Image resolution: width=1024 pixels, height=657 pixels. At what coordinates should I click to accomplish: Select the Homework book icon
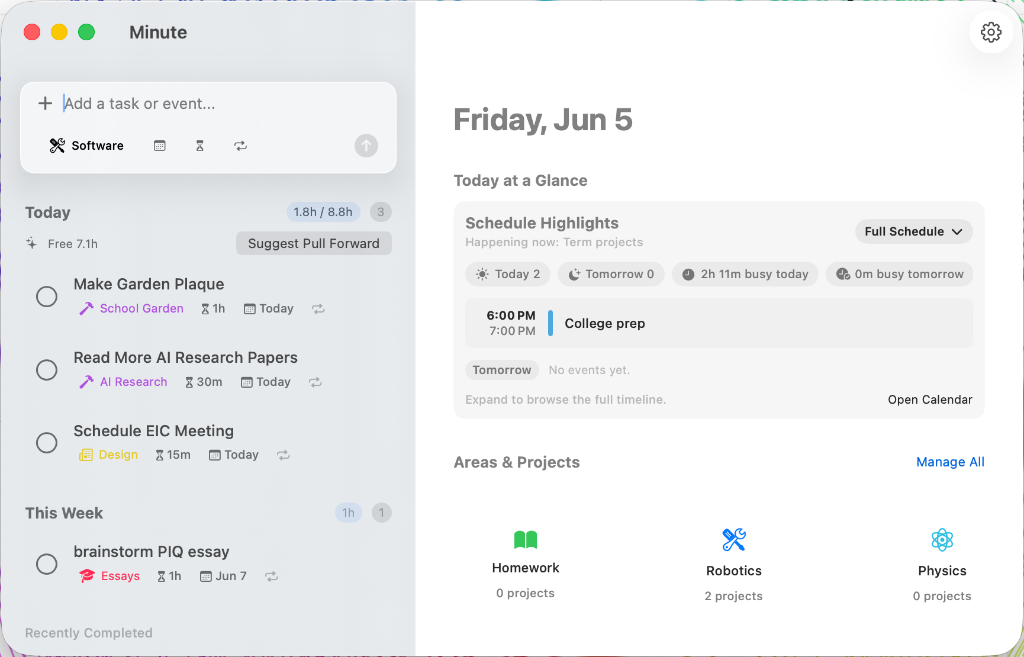click(525, 539)
